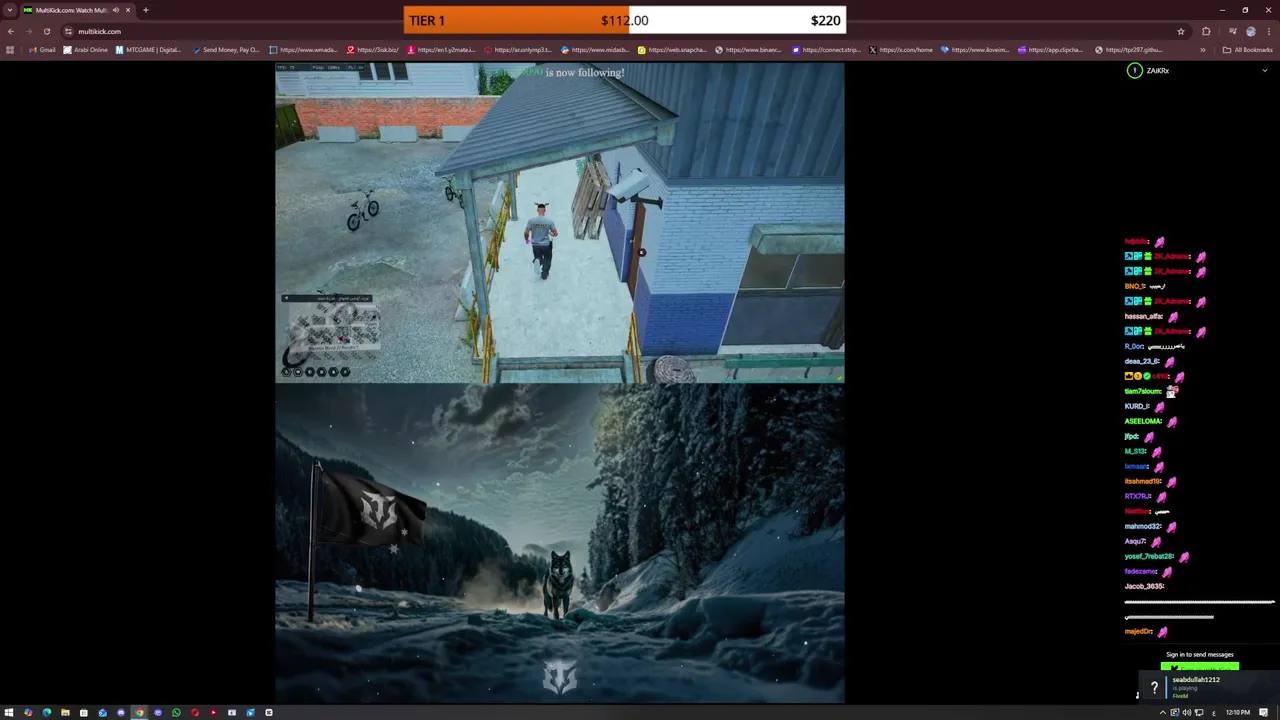Open the x.com/home bookmark
Screen dimensions: 1280x720
[901, 49]
